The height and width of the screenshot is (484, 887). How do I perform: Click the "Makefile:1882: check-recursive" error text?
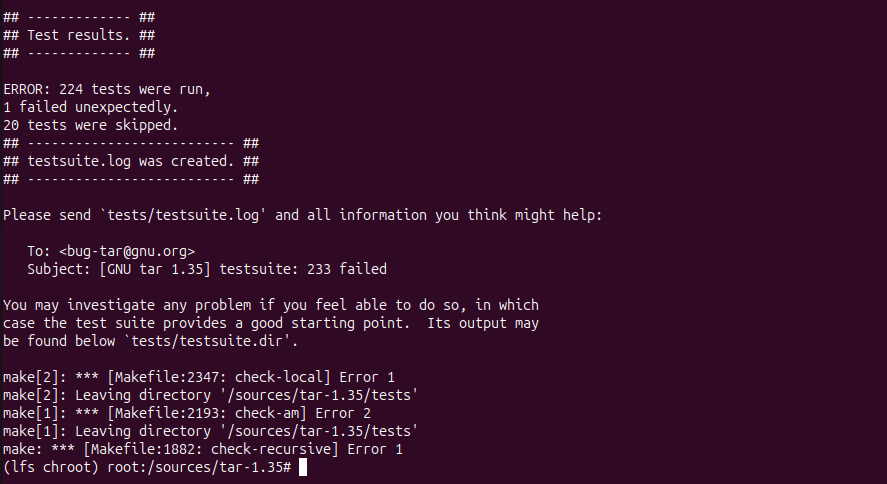coord(200,449)
